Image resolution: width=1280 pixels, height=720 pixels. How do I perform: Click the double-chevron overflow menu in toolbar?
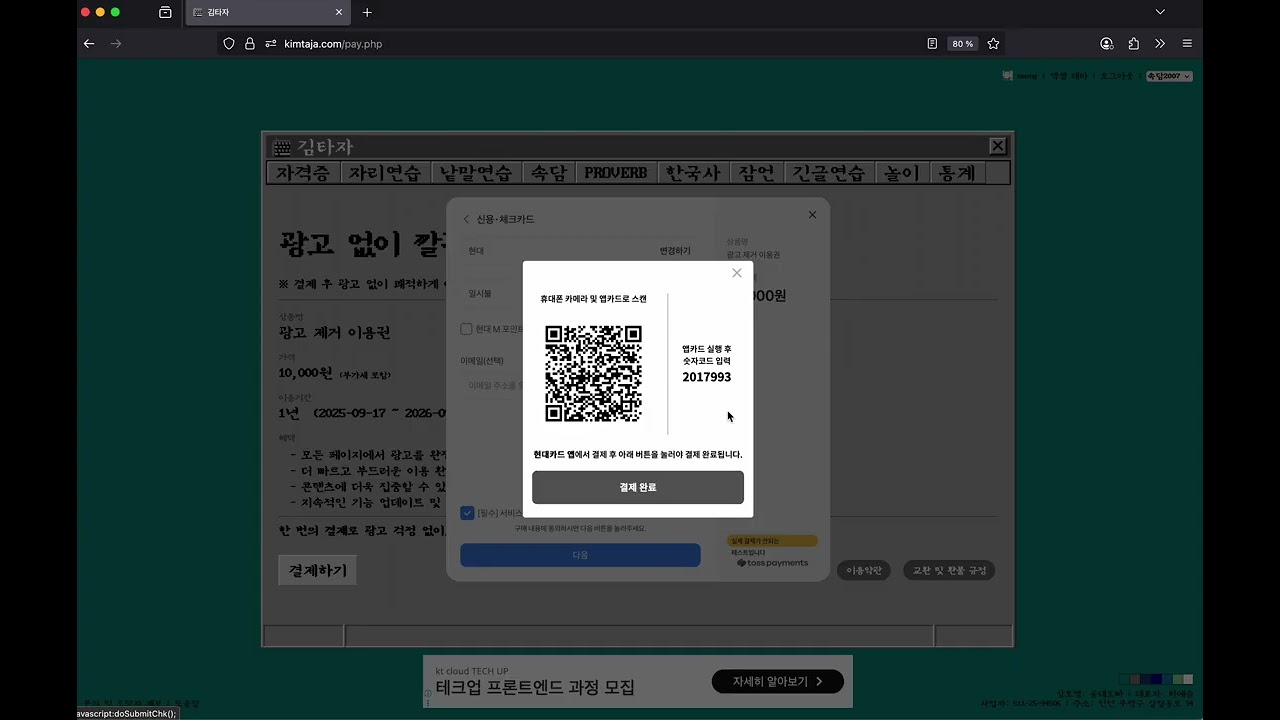[1160, 43]
